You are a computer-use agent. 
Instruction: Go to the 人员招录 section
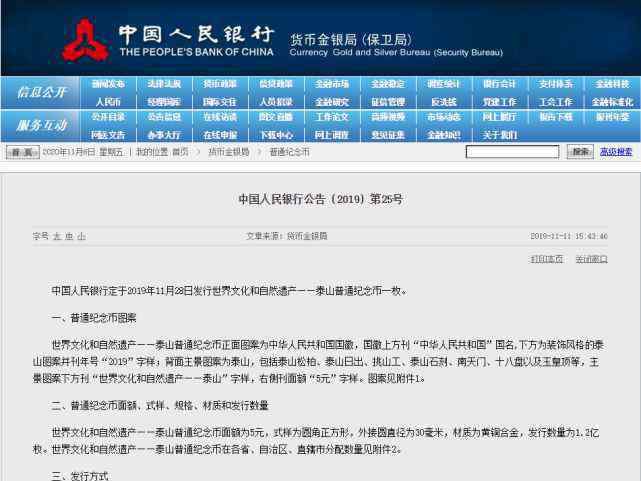coord(276,102)
